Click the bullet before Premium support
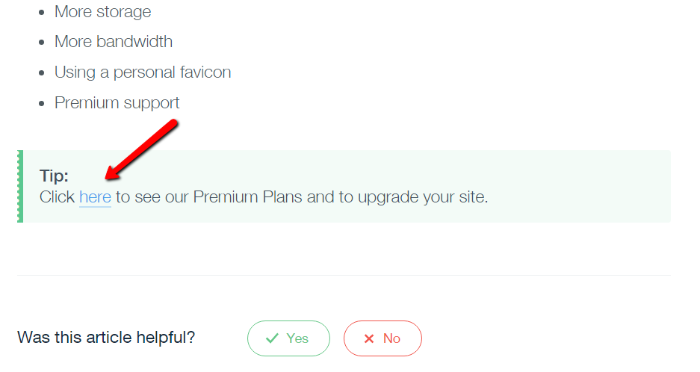Image resolution: width=700 pixels, height=372 pixels. (x=42, y=104)
